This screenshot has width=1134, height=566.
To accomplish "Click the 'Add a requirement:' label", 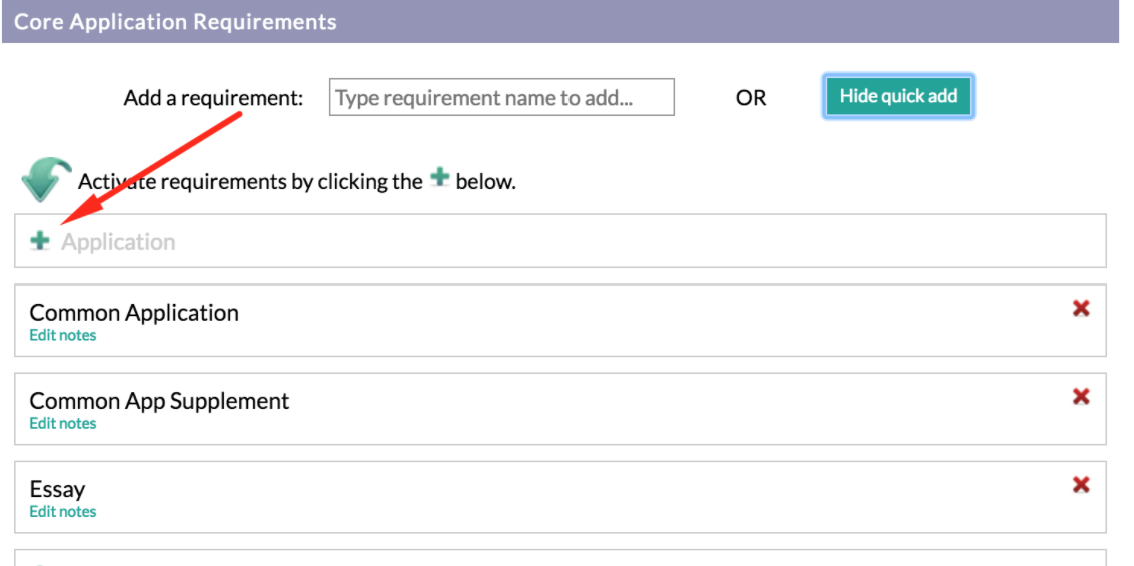I will 213,98.
